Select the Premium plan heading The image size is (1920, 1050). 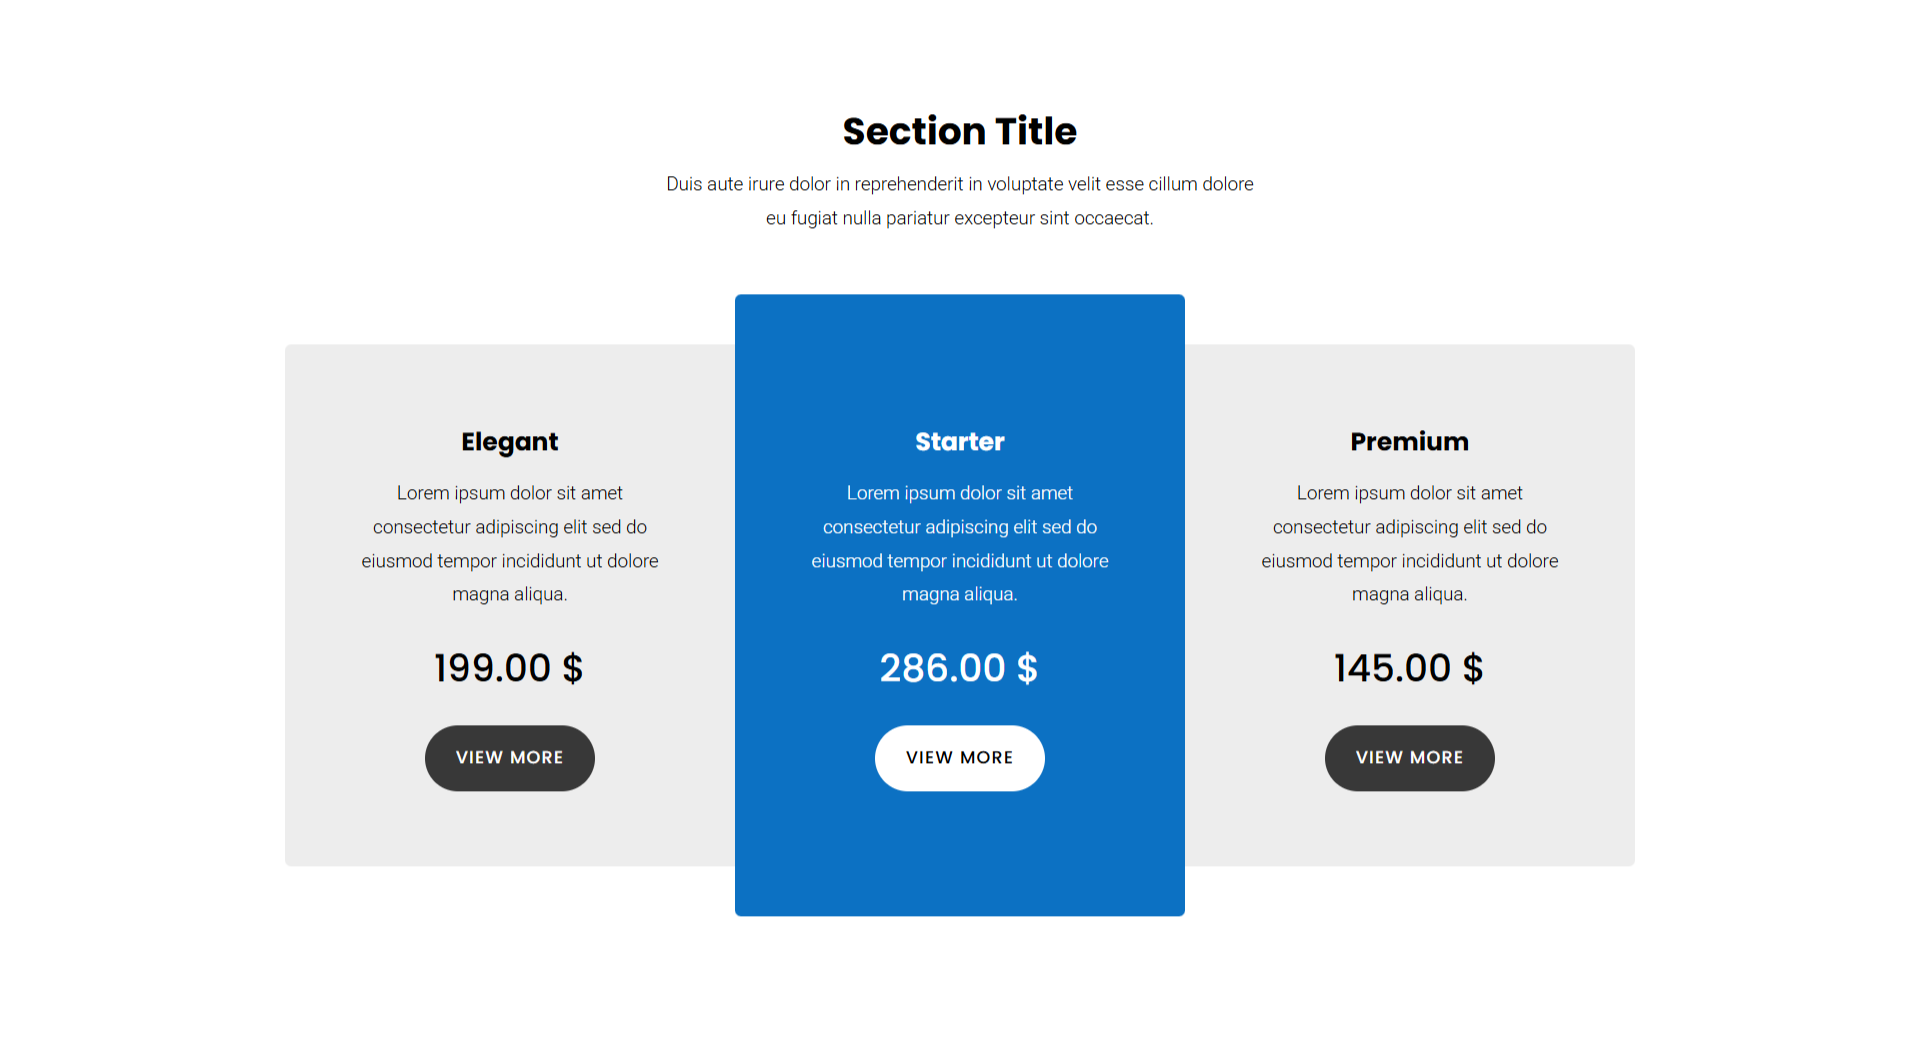pos(1409,442)
